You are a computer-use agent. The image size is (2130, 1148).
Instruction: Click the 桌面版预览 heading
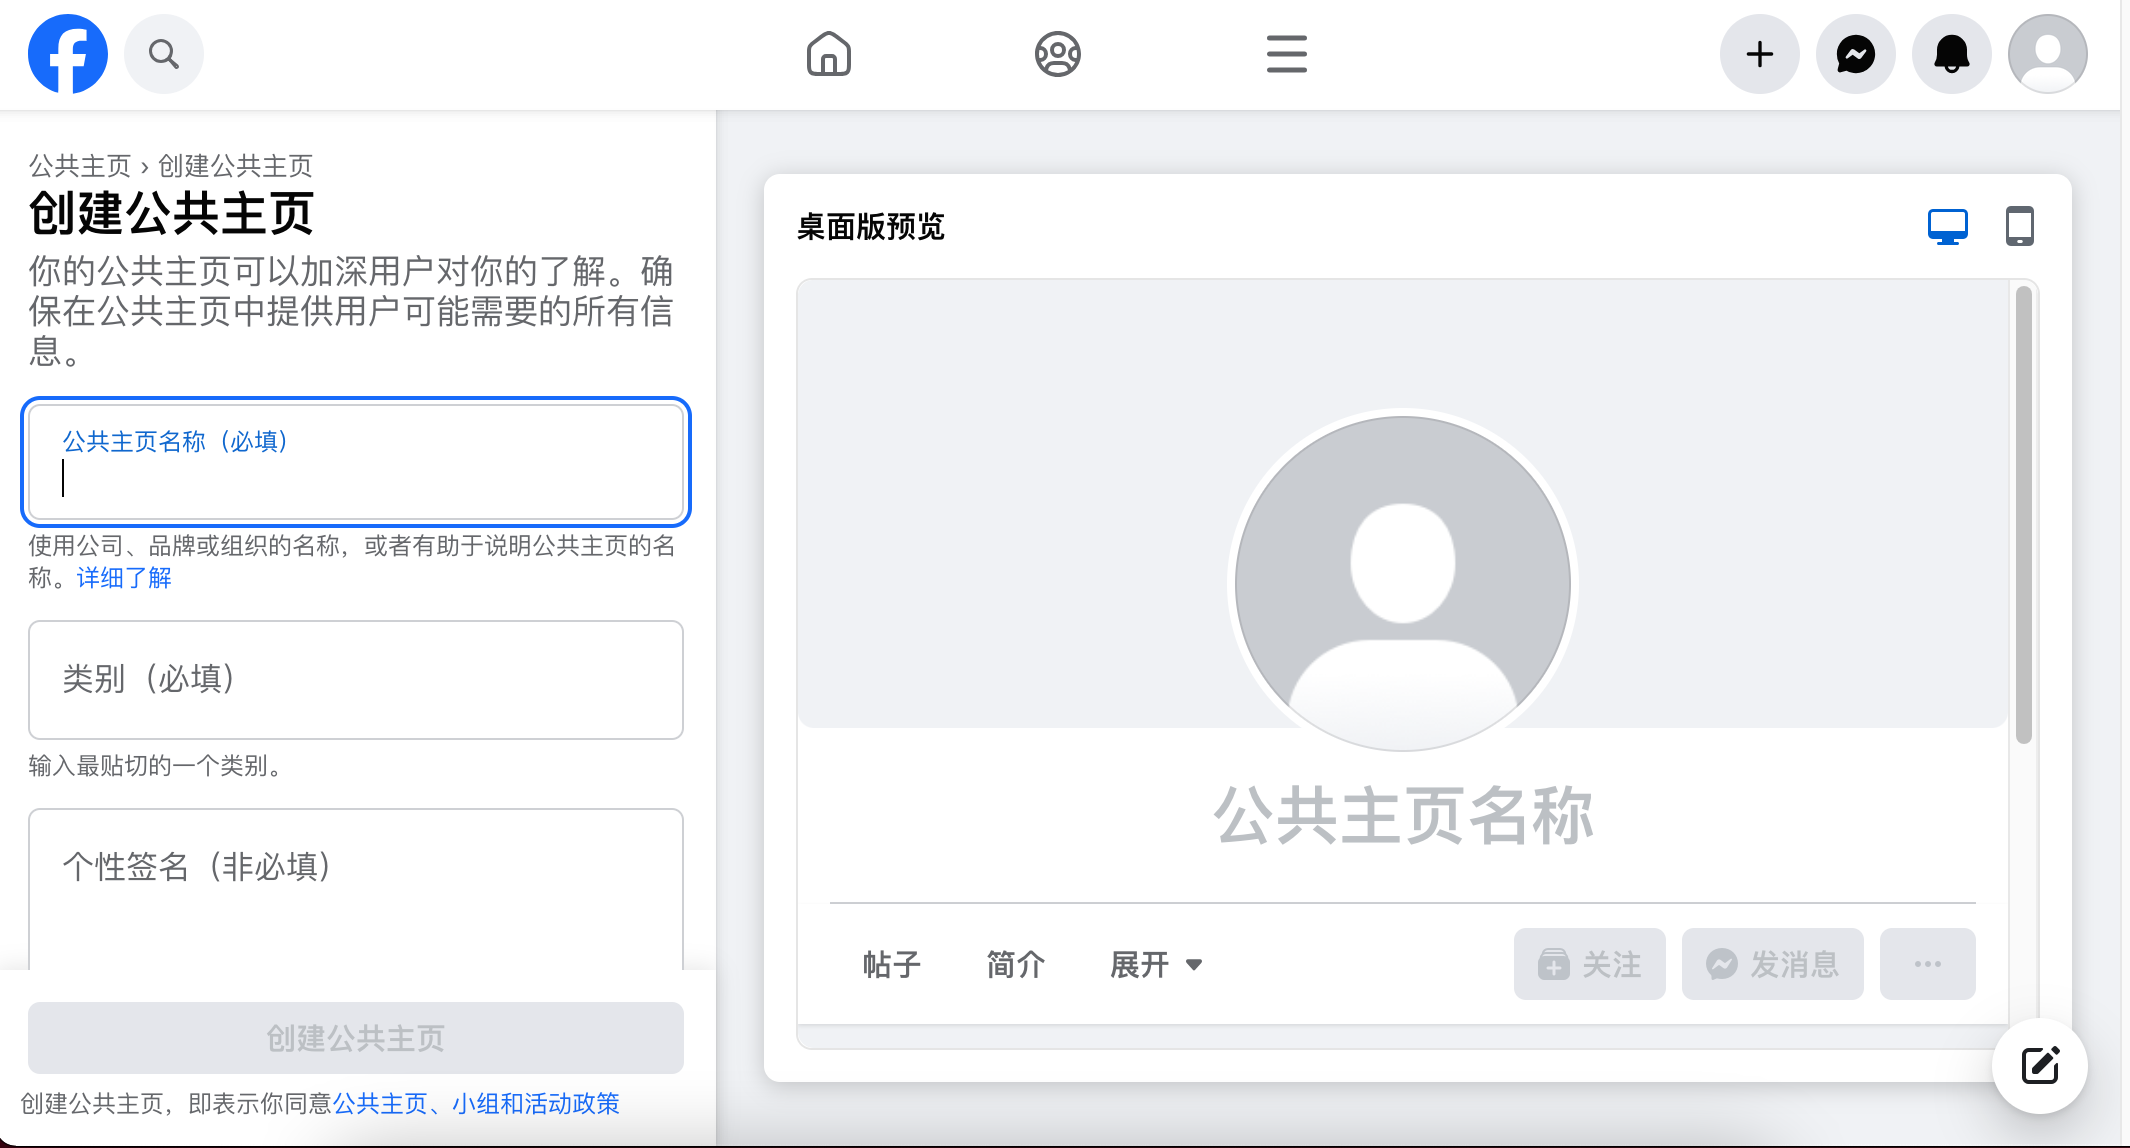(871, 227)
